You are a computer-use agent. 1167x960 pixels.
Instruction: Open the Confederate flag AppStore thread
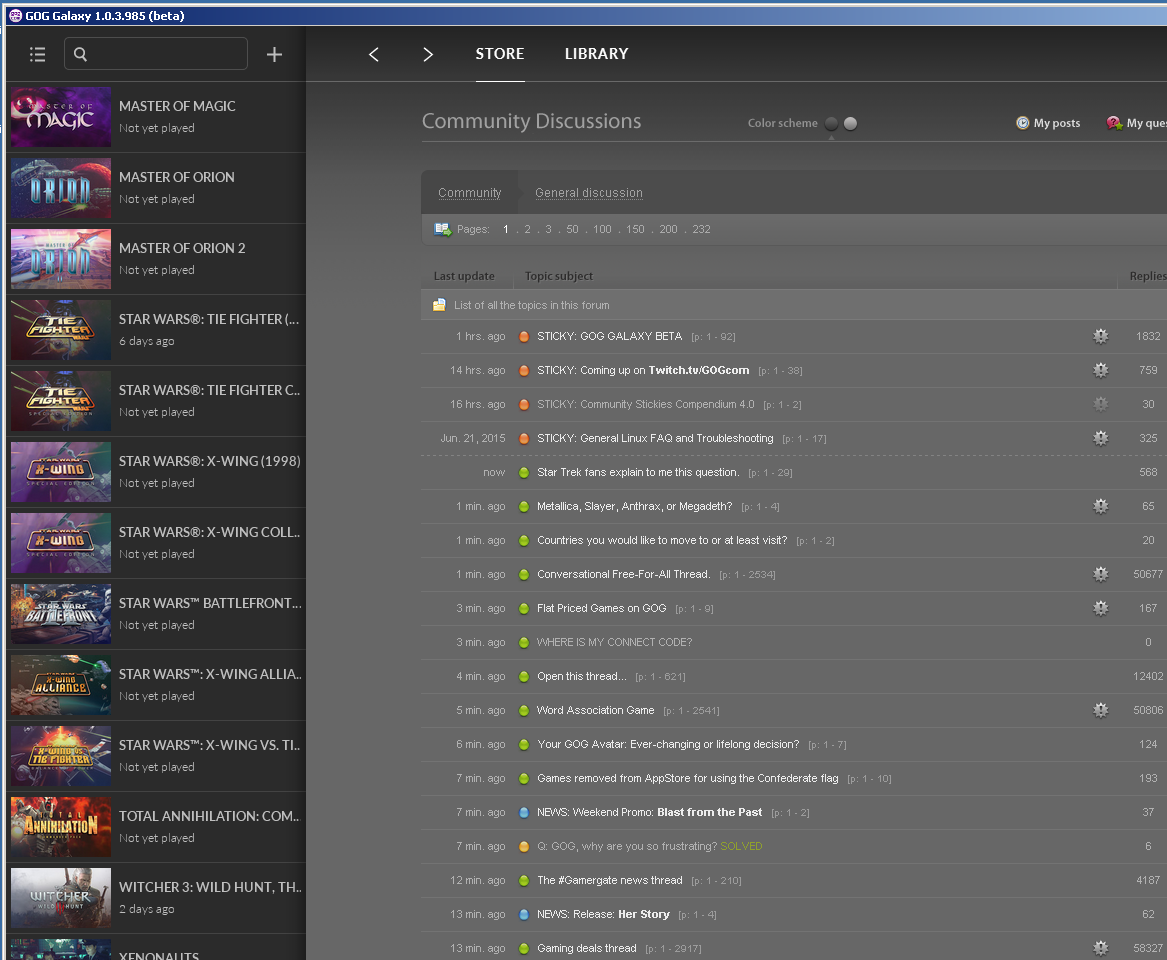(x=688, y=778)
